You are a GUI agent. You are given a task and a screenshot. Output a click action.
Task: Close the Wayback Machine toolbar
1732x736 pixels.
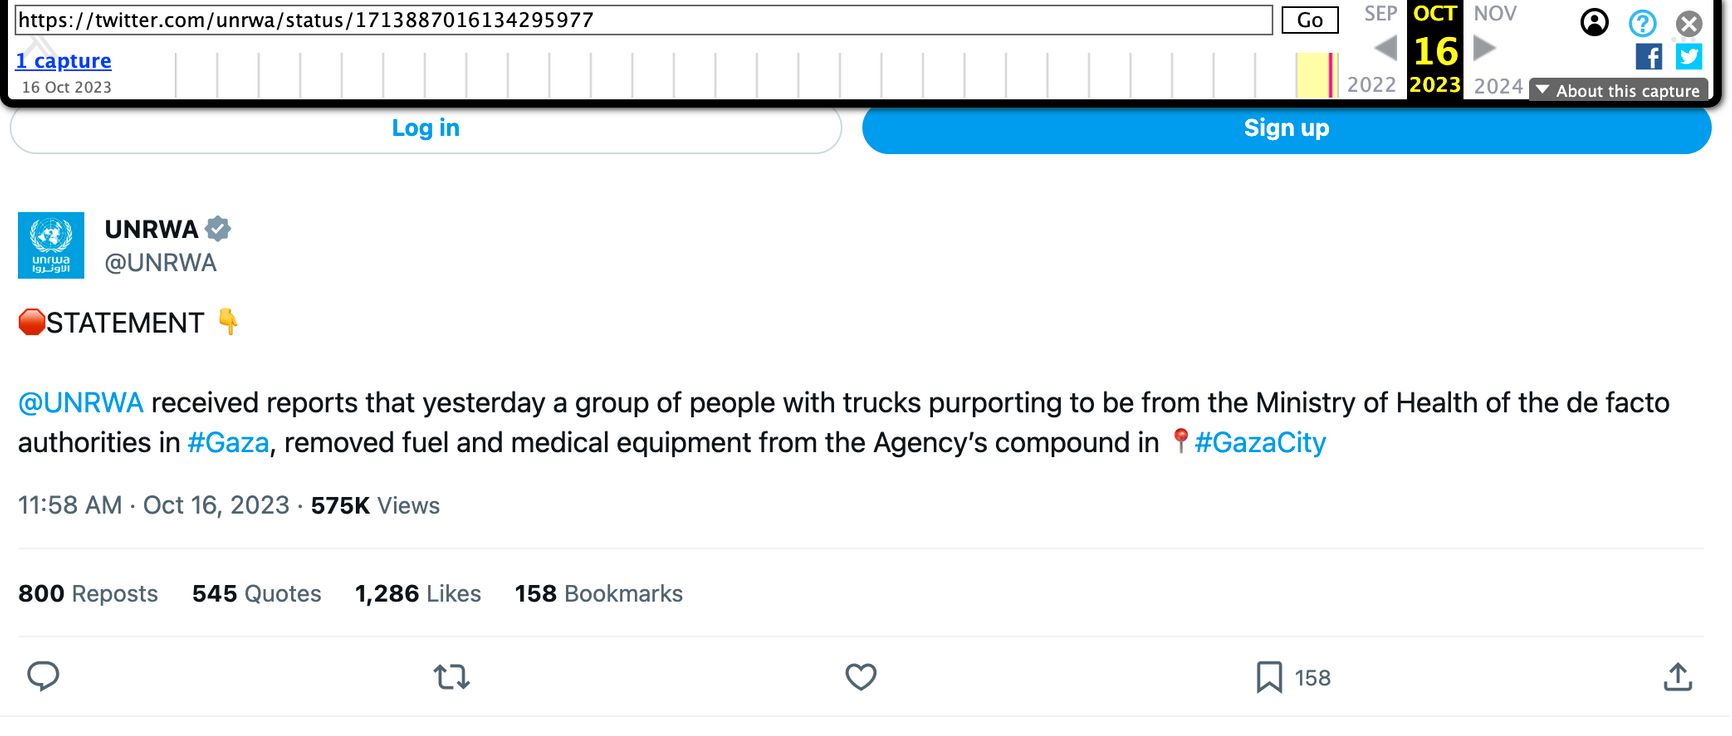click(1689, 23)
